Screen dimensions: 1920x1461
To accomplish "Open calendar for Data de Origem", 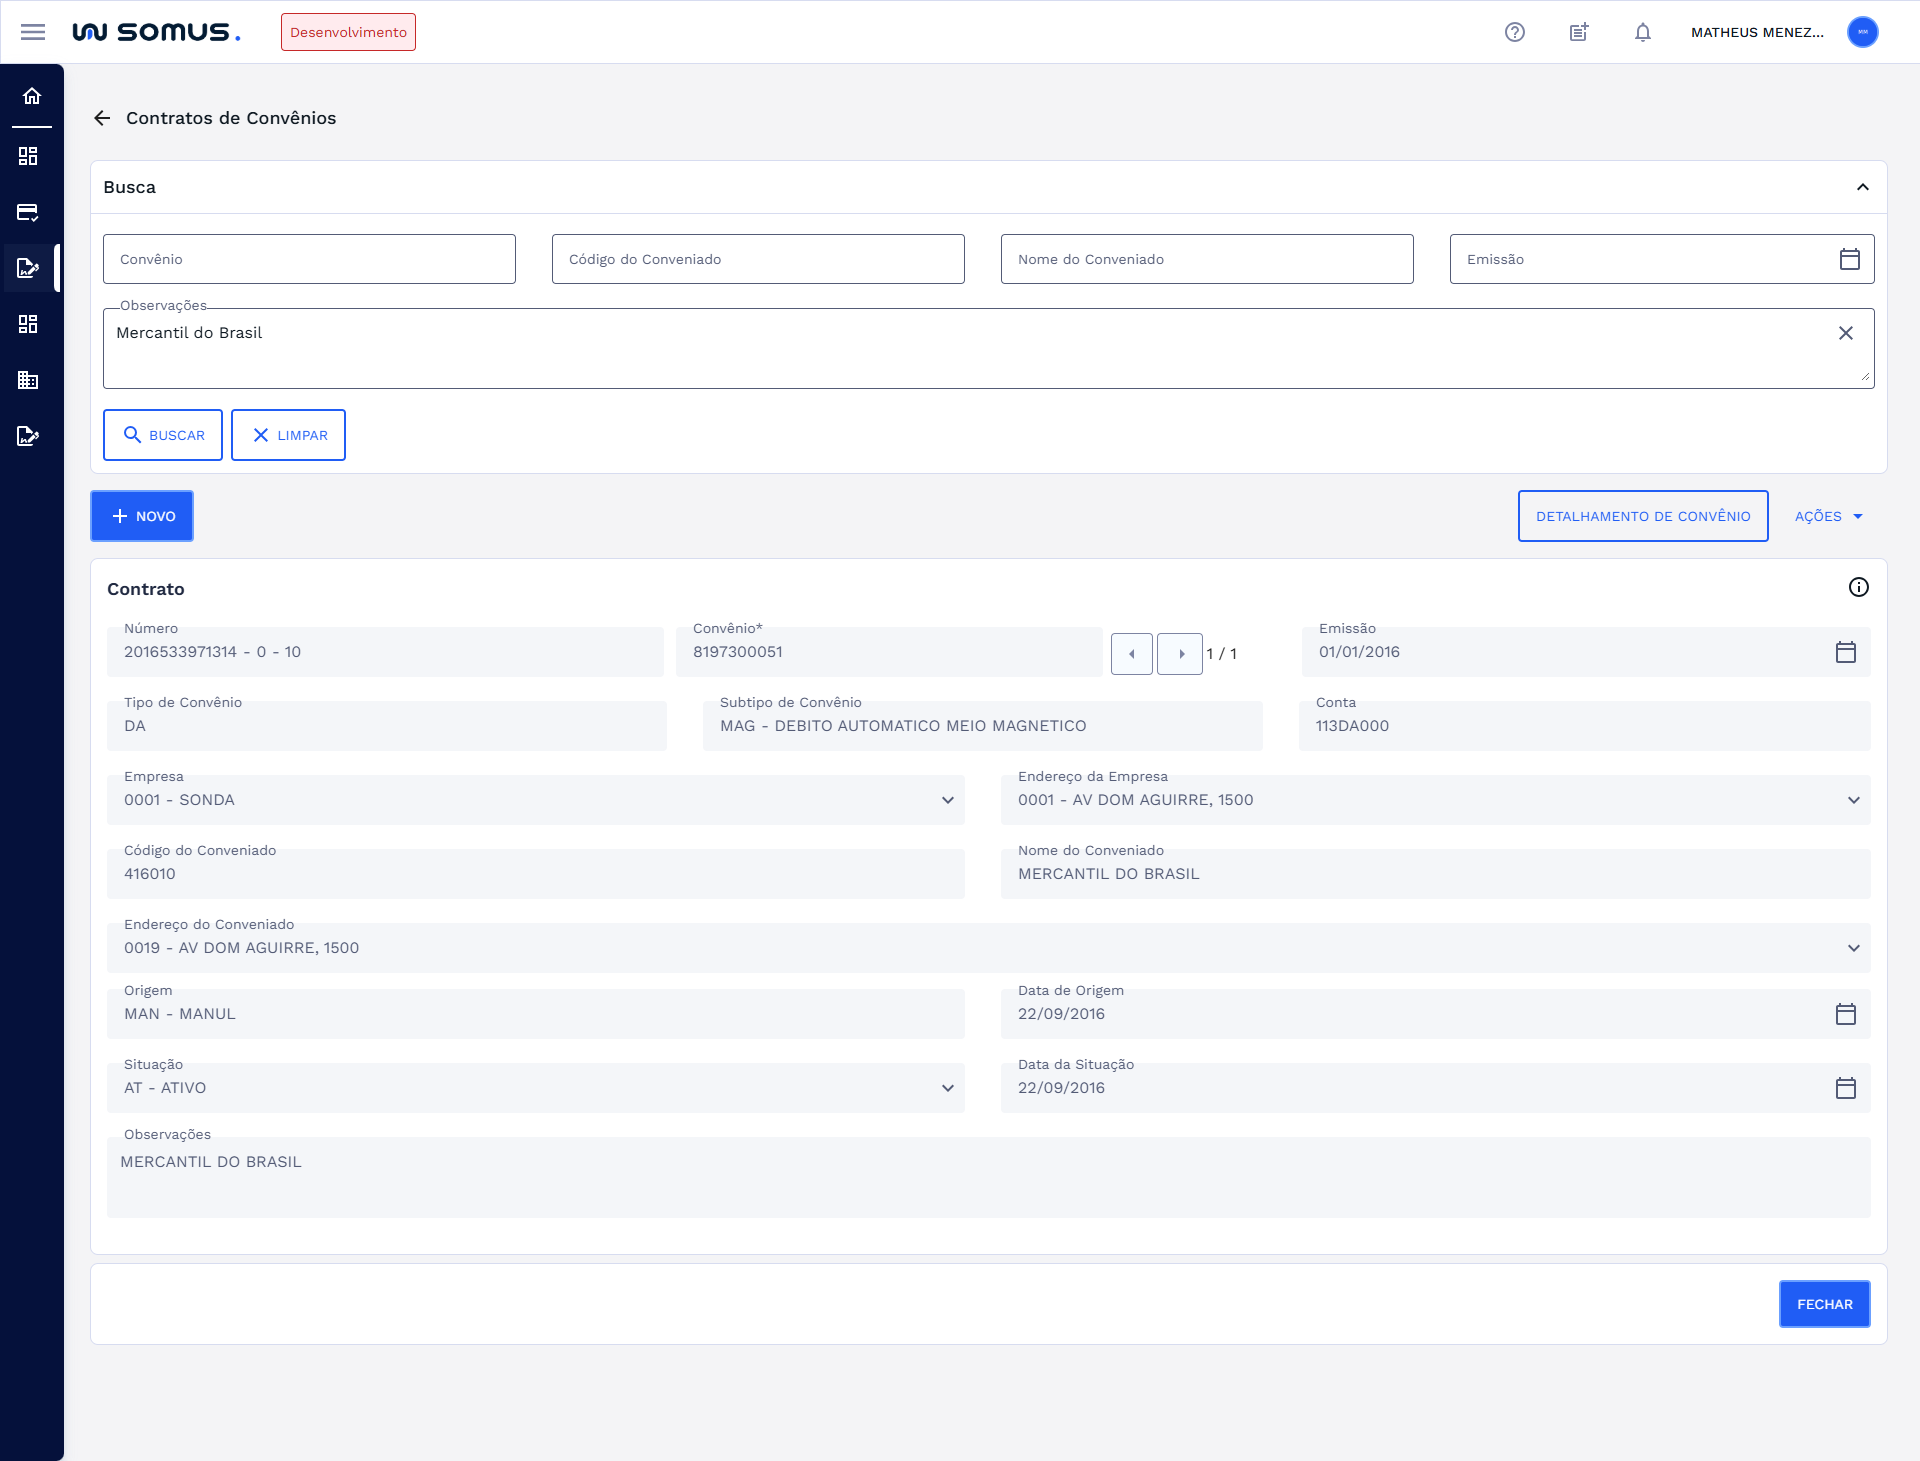I will coord(1845,1014).
